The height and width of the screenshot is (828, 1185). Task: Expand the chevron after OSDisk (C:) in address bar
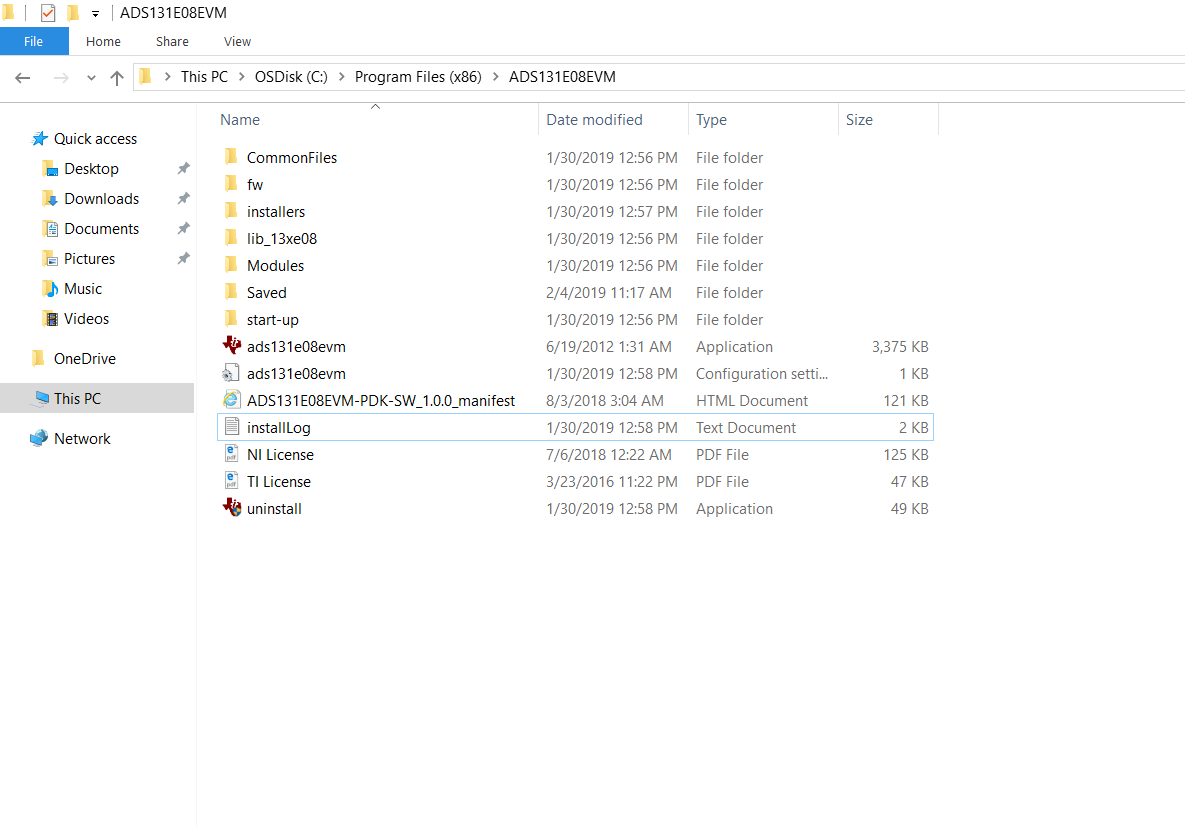coord(342,77)
